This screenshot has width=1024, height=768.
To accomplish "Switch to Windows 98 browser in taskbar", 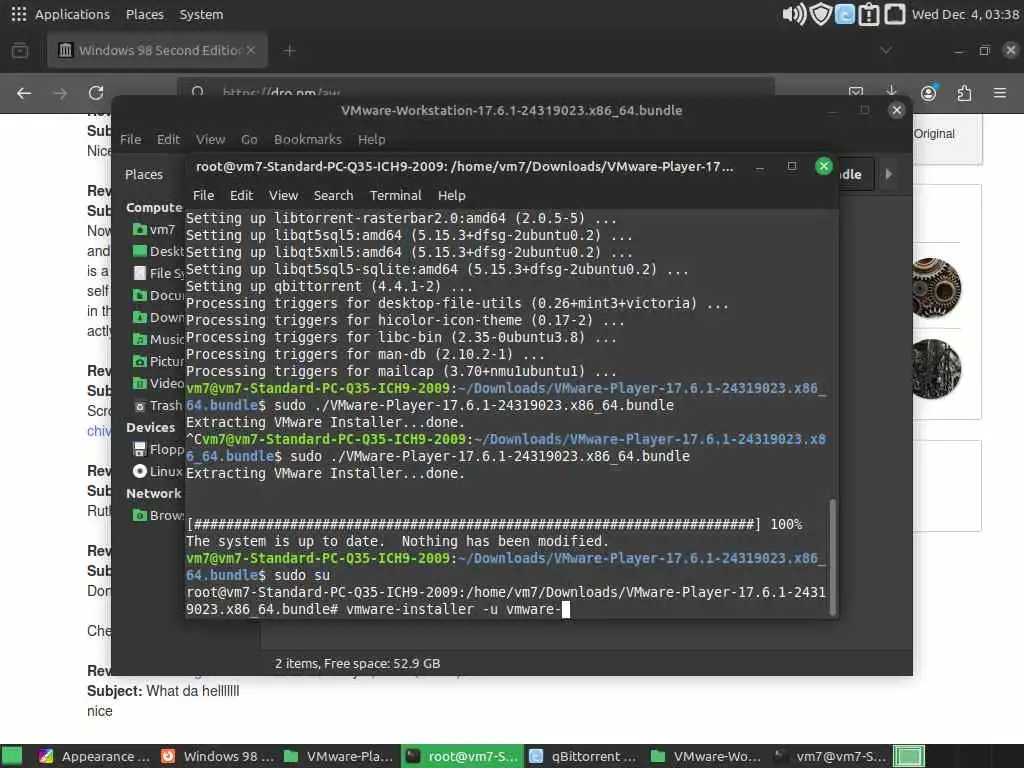I will pos(217,756).
